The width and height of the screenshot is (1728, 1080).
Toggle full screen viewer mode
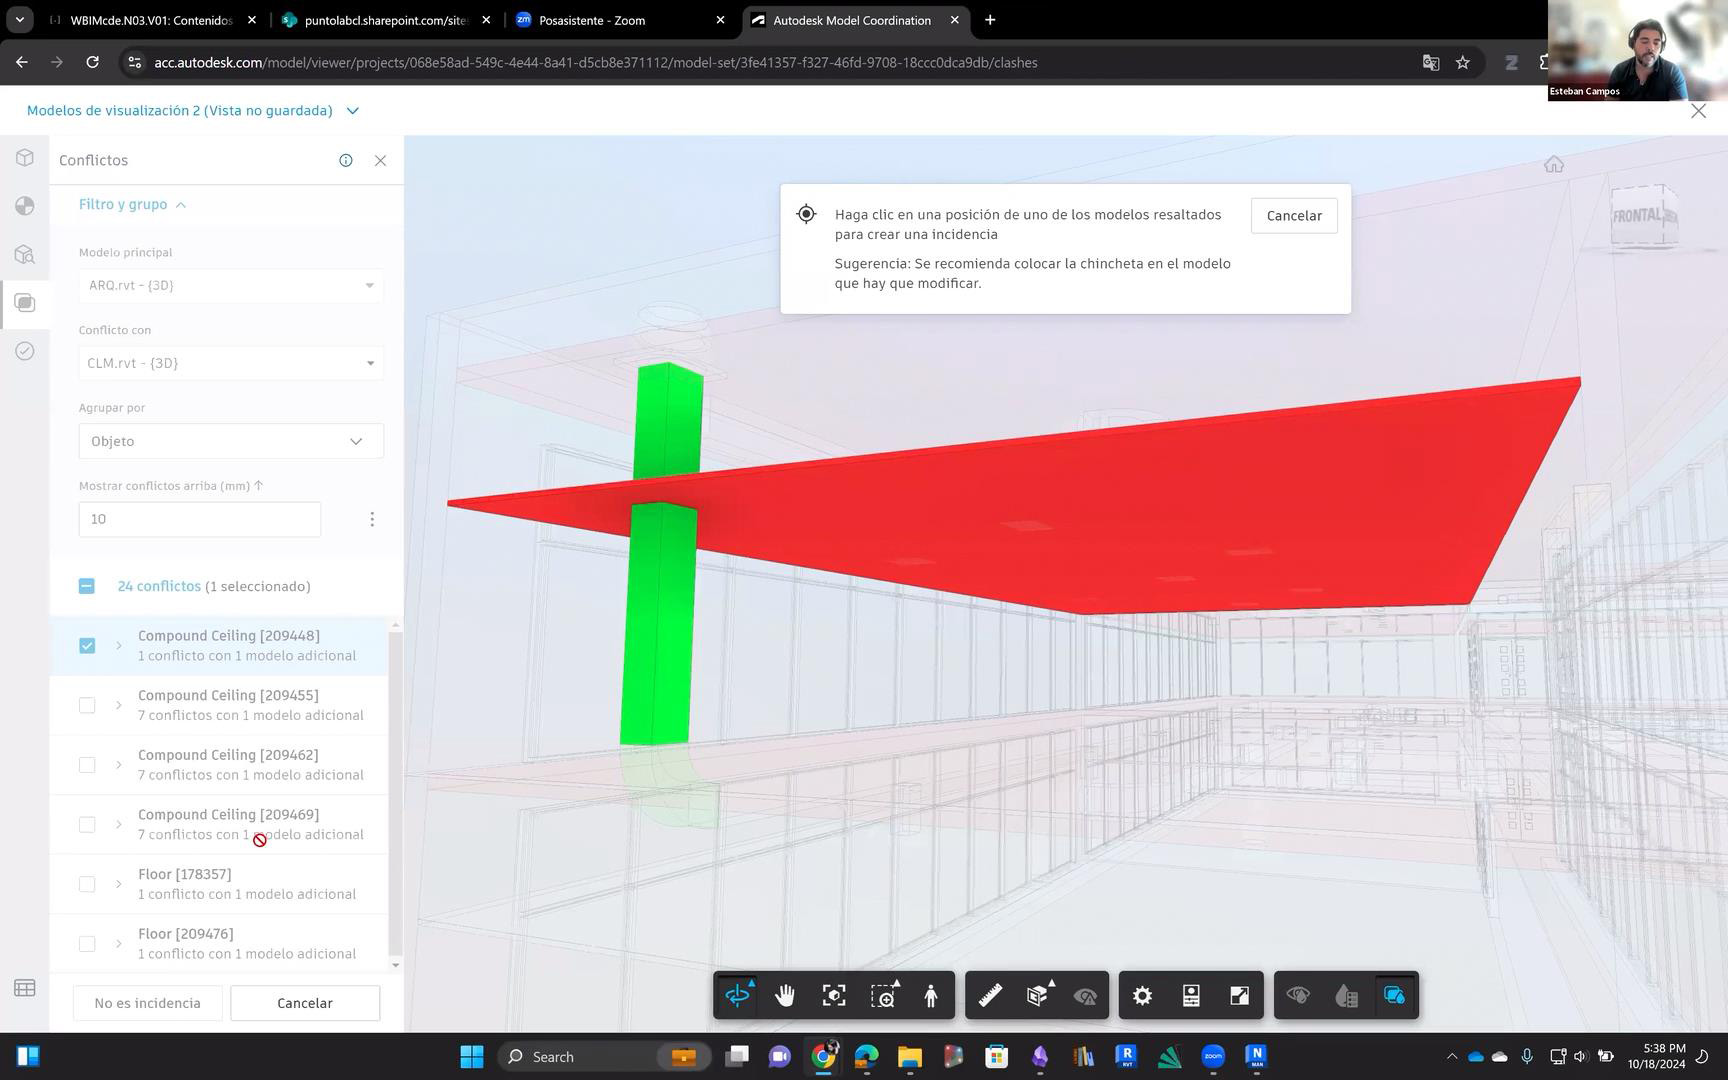[x=1239, y=996]
